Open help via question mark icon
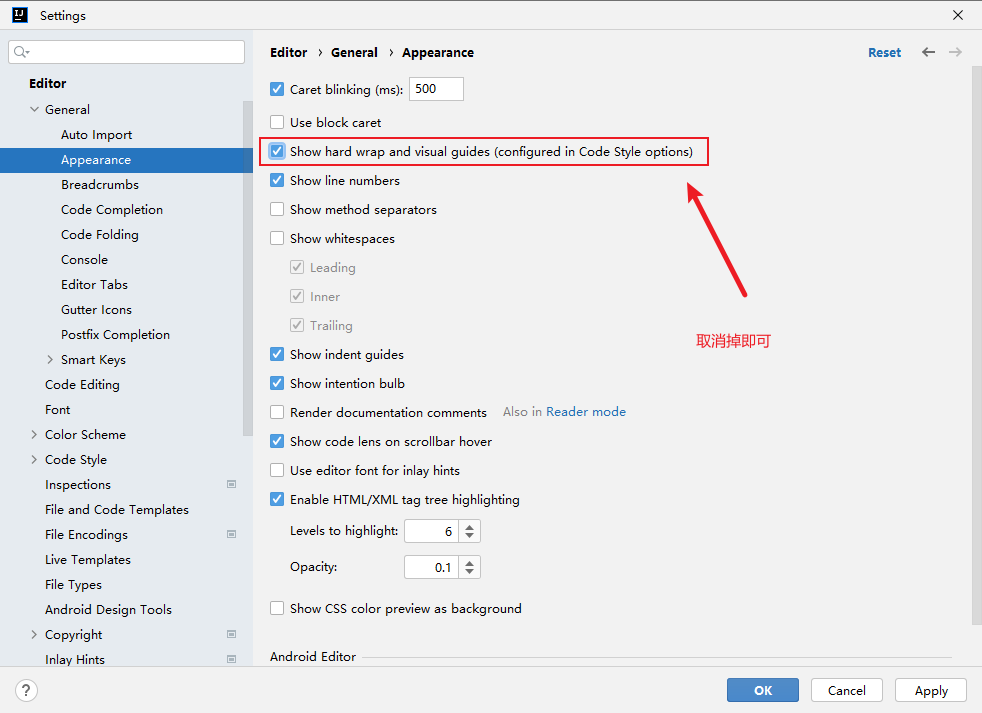The height and width of the screenshot is (713, 982). click(27, 690)
